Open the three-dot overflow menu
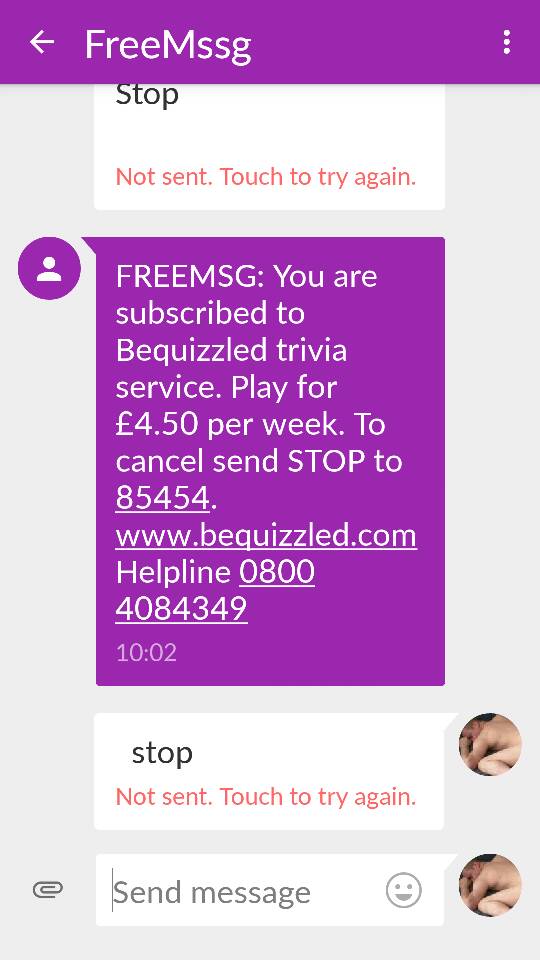The width and height of the screenshot is (540, 960). (506, 42)
